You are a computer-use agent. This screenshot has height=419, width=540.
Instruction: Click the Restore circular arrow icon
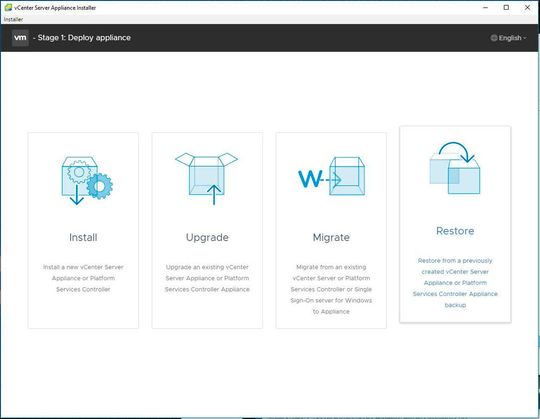pos(455,168)
